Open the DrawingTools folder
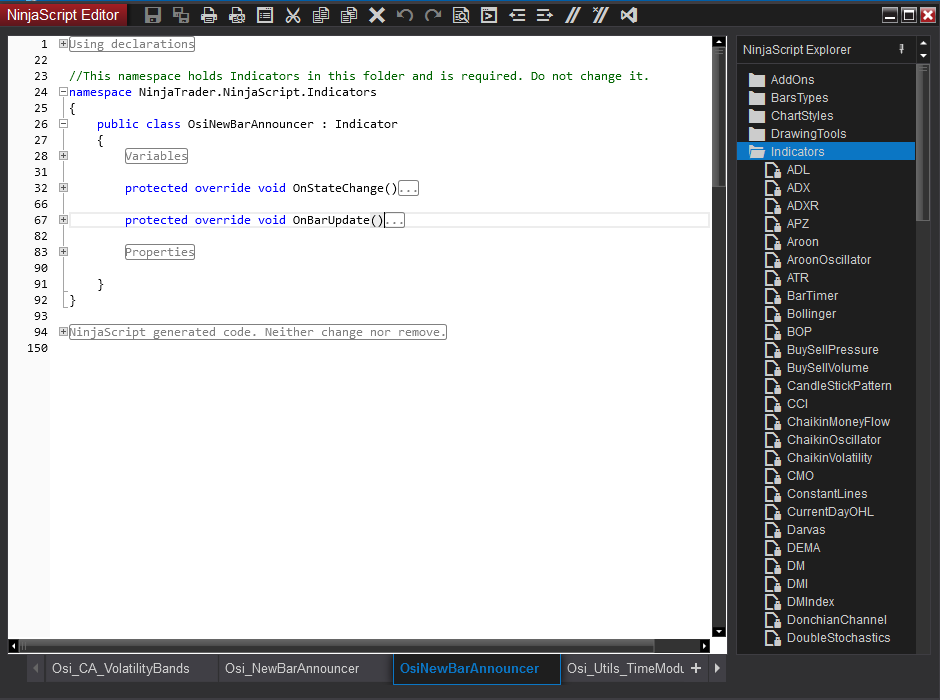The image size is (940, 700). click(x=808, y=134)
